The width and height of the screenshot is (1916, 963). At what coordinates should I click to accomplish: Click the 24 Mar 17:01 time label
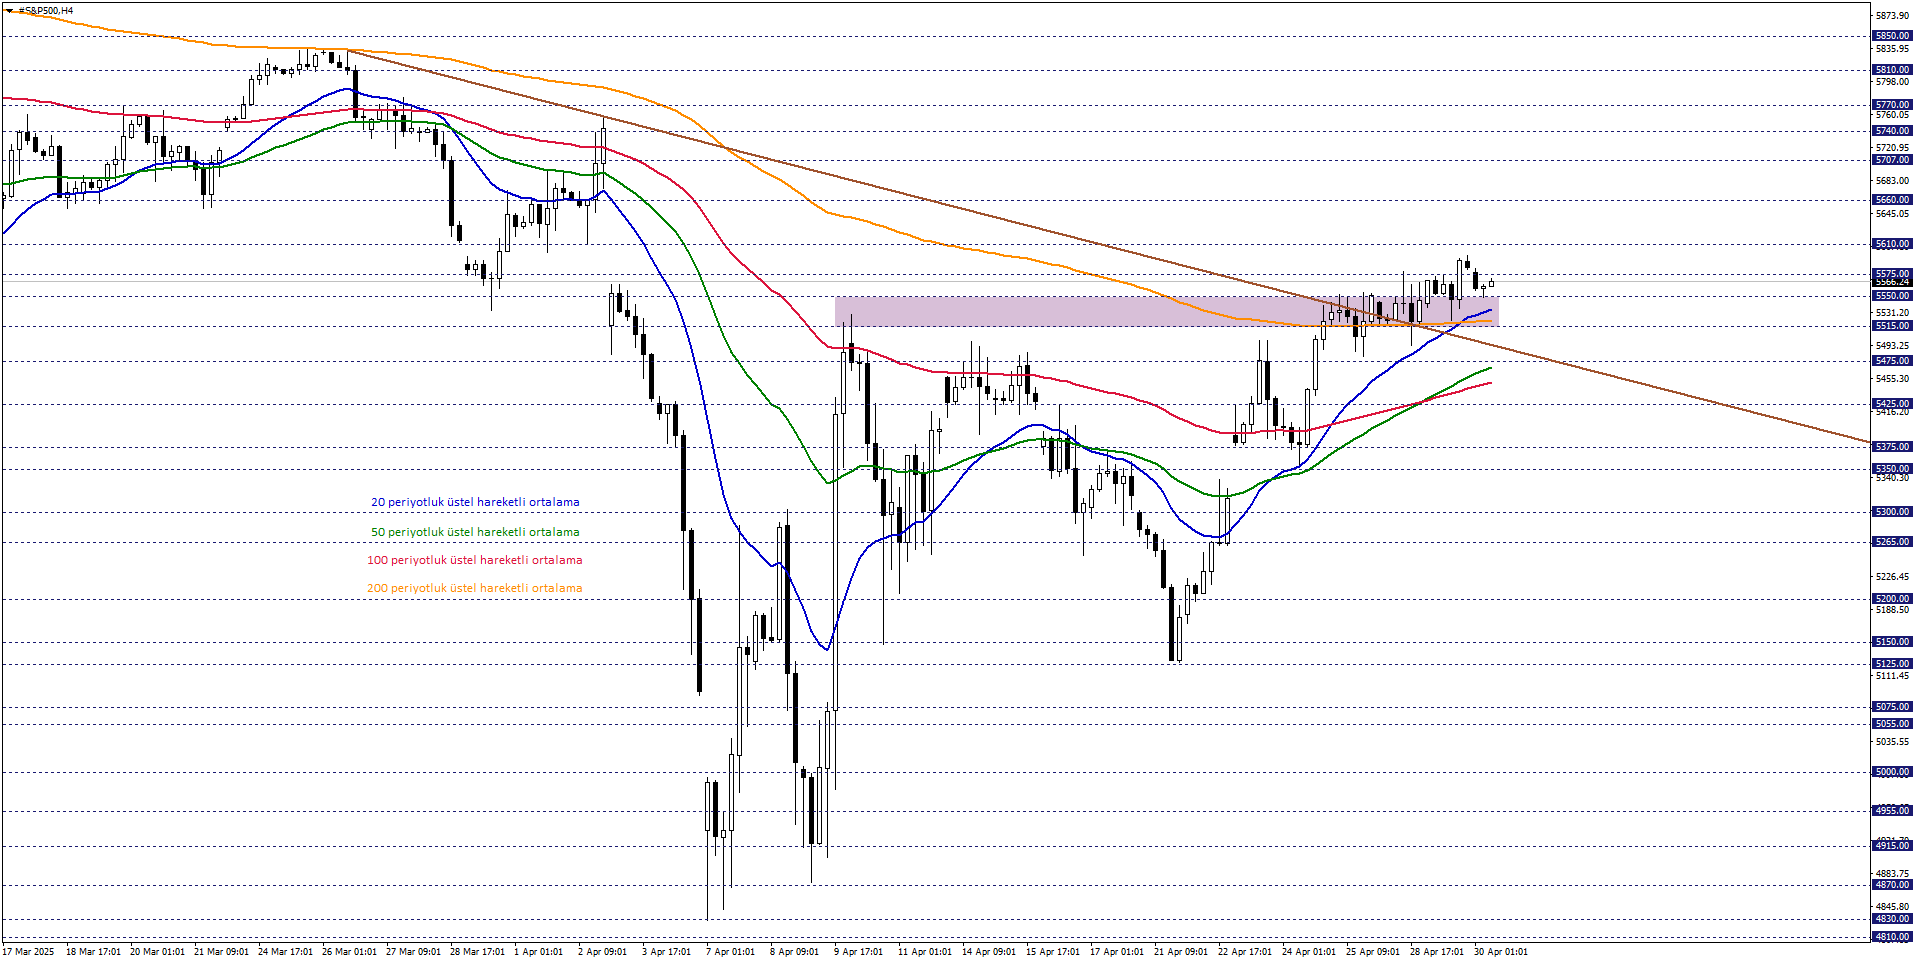(285, 952)
